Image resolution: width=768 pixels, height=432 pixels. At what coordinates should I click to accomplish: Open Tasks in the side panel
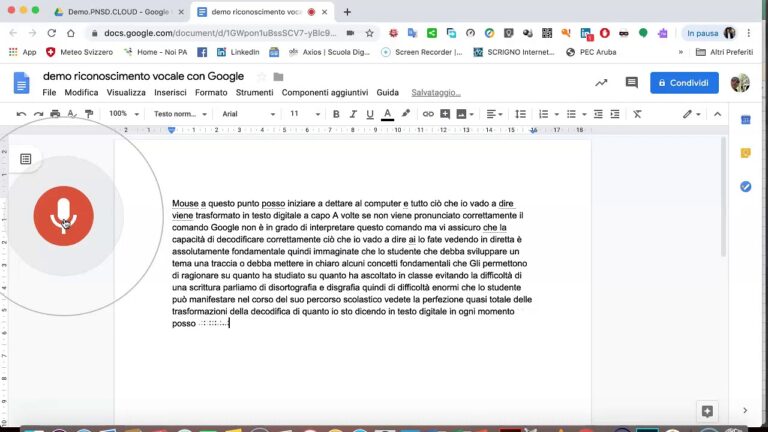pos(745,187)
